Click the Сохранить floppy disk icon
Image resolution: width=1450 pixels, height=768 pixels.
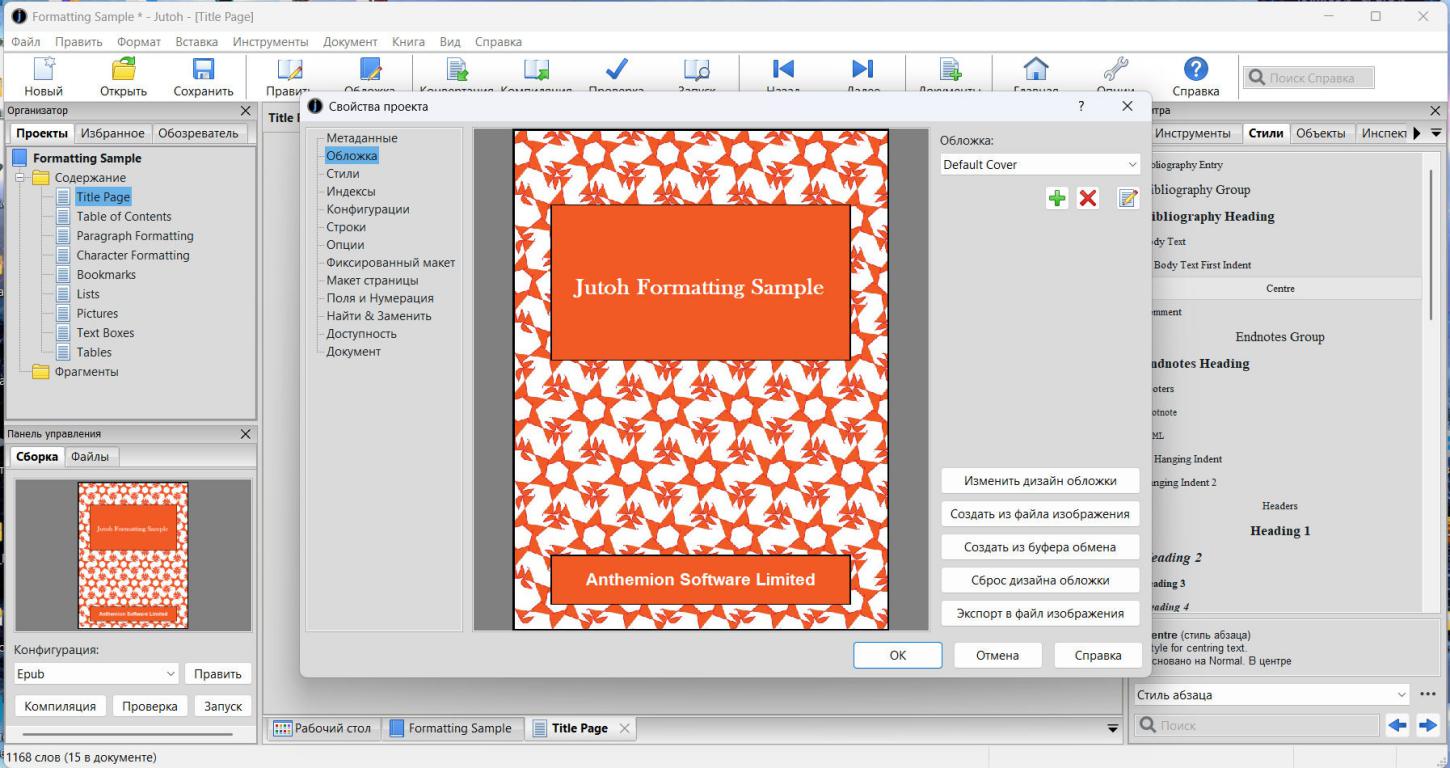click(x=203, y=70)
